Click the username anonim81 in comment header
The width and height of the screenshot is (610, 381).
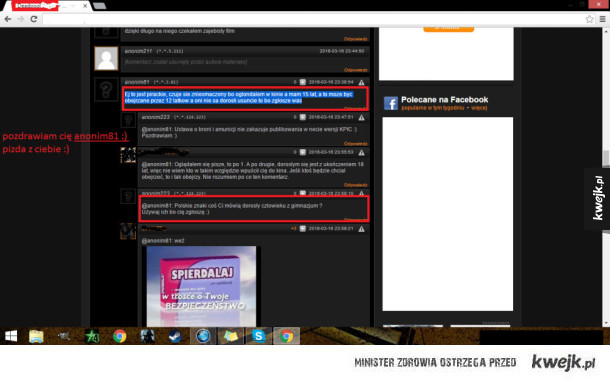click(x=137, y=82)
